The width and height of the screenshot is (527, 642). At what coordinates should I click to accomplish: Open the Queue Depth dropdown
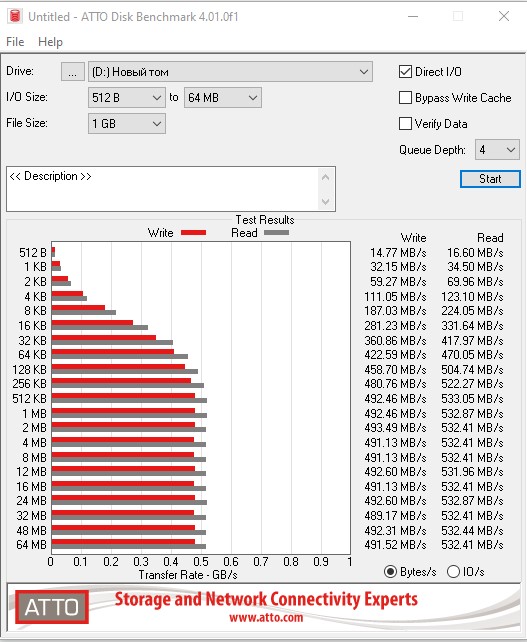coord(497,150)
